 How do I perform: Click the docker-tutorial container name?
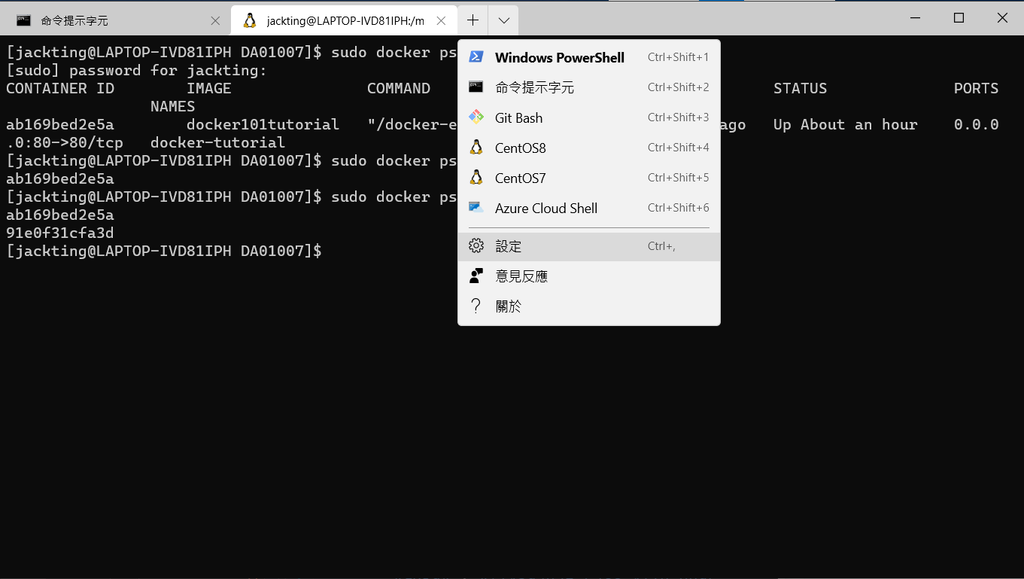217,142
